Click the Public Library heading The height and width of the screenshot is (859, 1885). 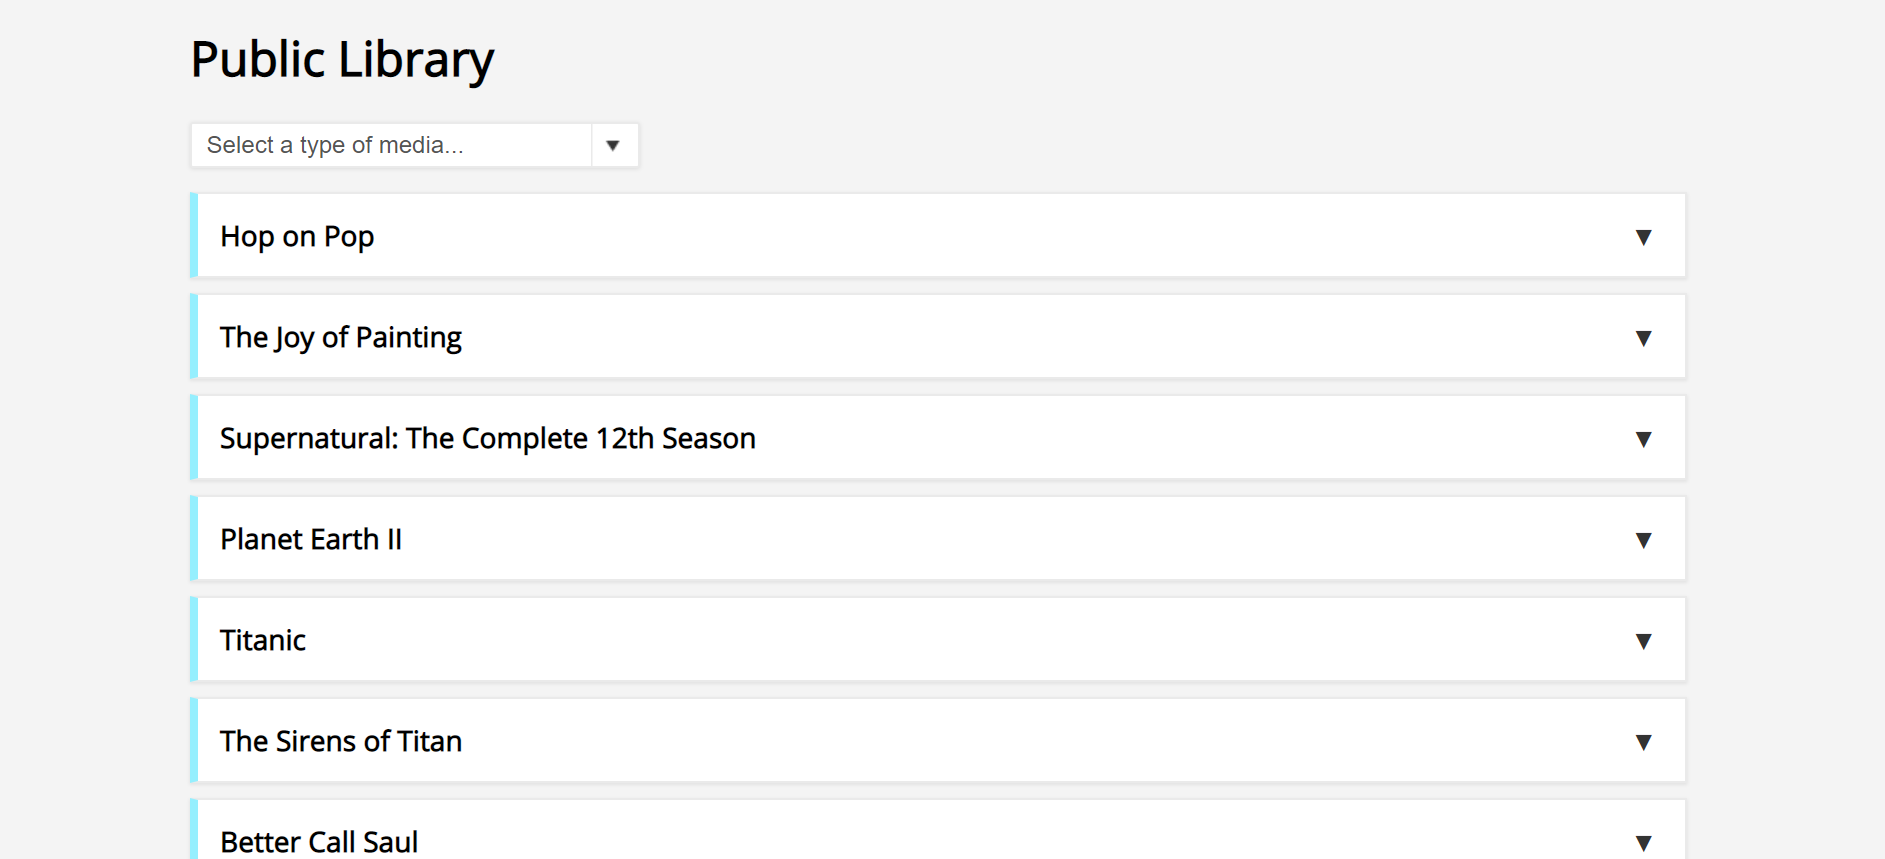tap(342, 59)
